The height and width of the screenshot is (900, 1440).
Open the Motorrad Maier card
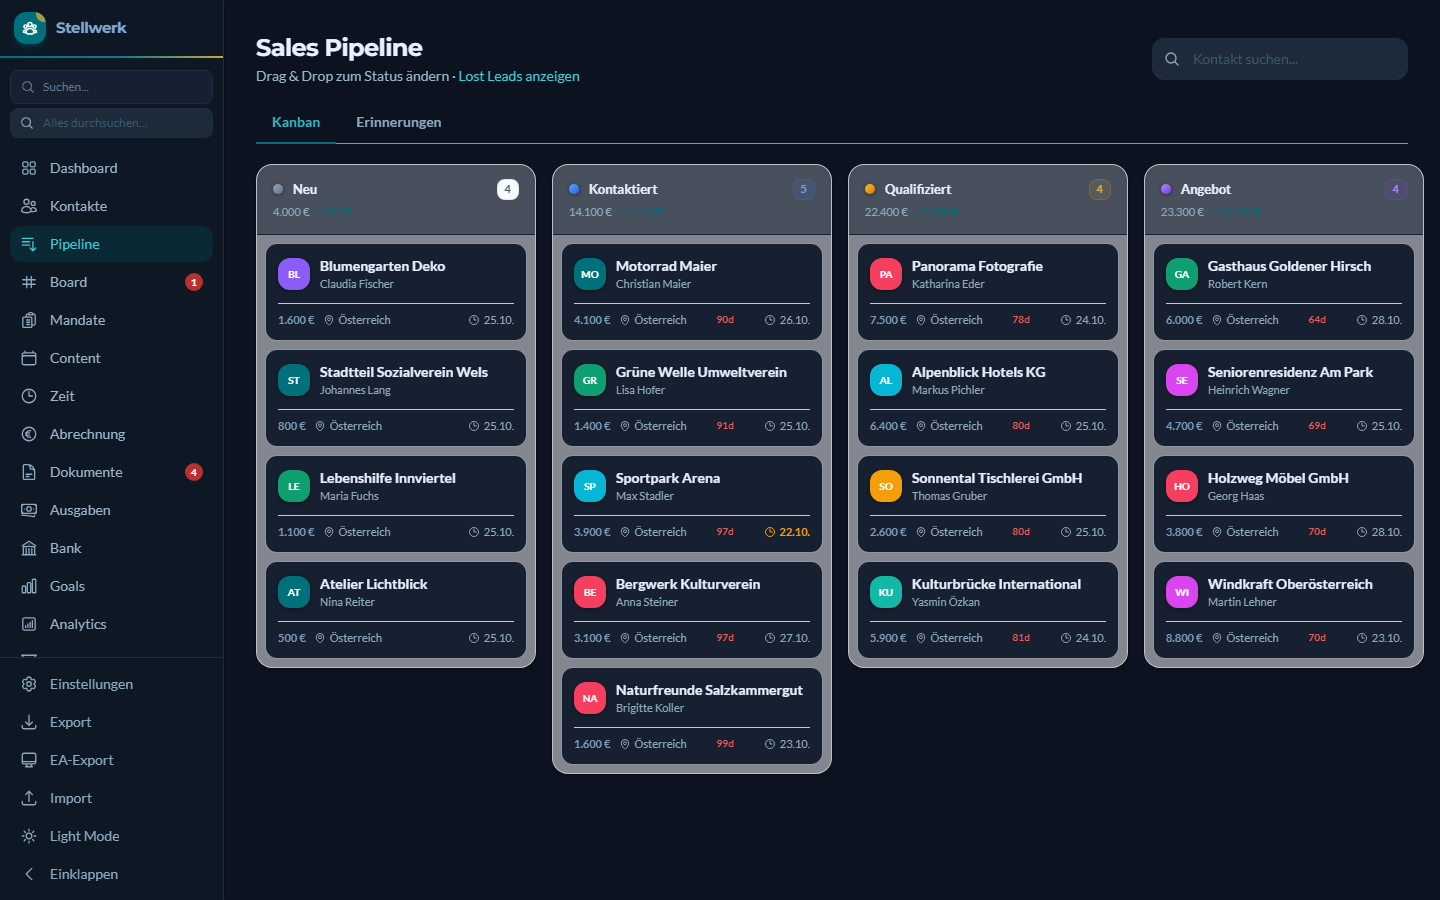tap(692, 293)
